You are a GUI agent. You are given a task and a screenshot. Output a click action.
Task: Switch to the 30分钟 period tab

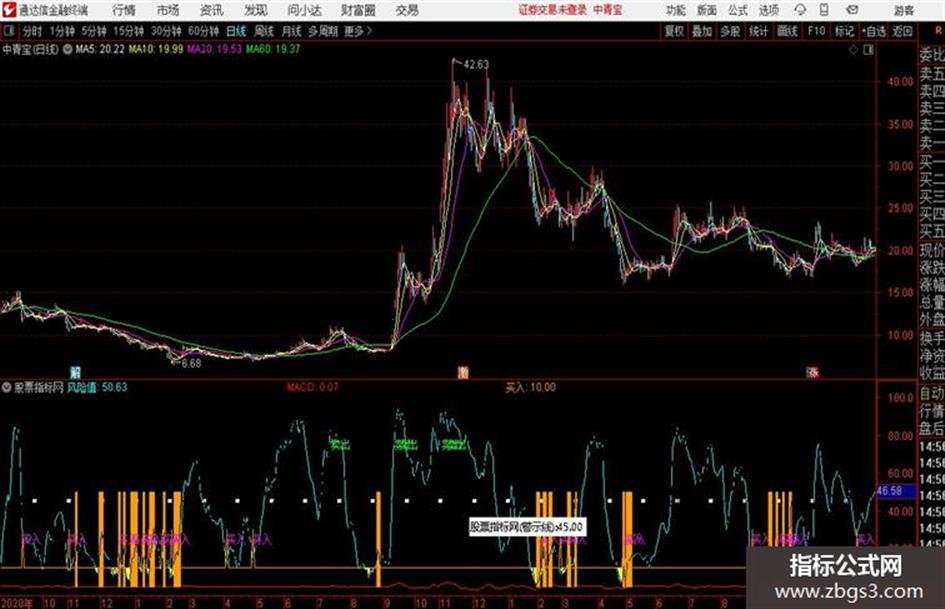point(166,31)
